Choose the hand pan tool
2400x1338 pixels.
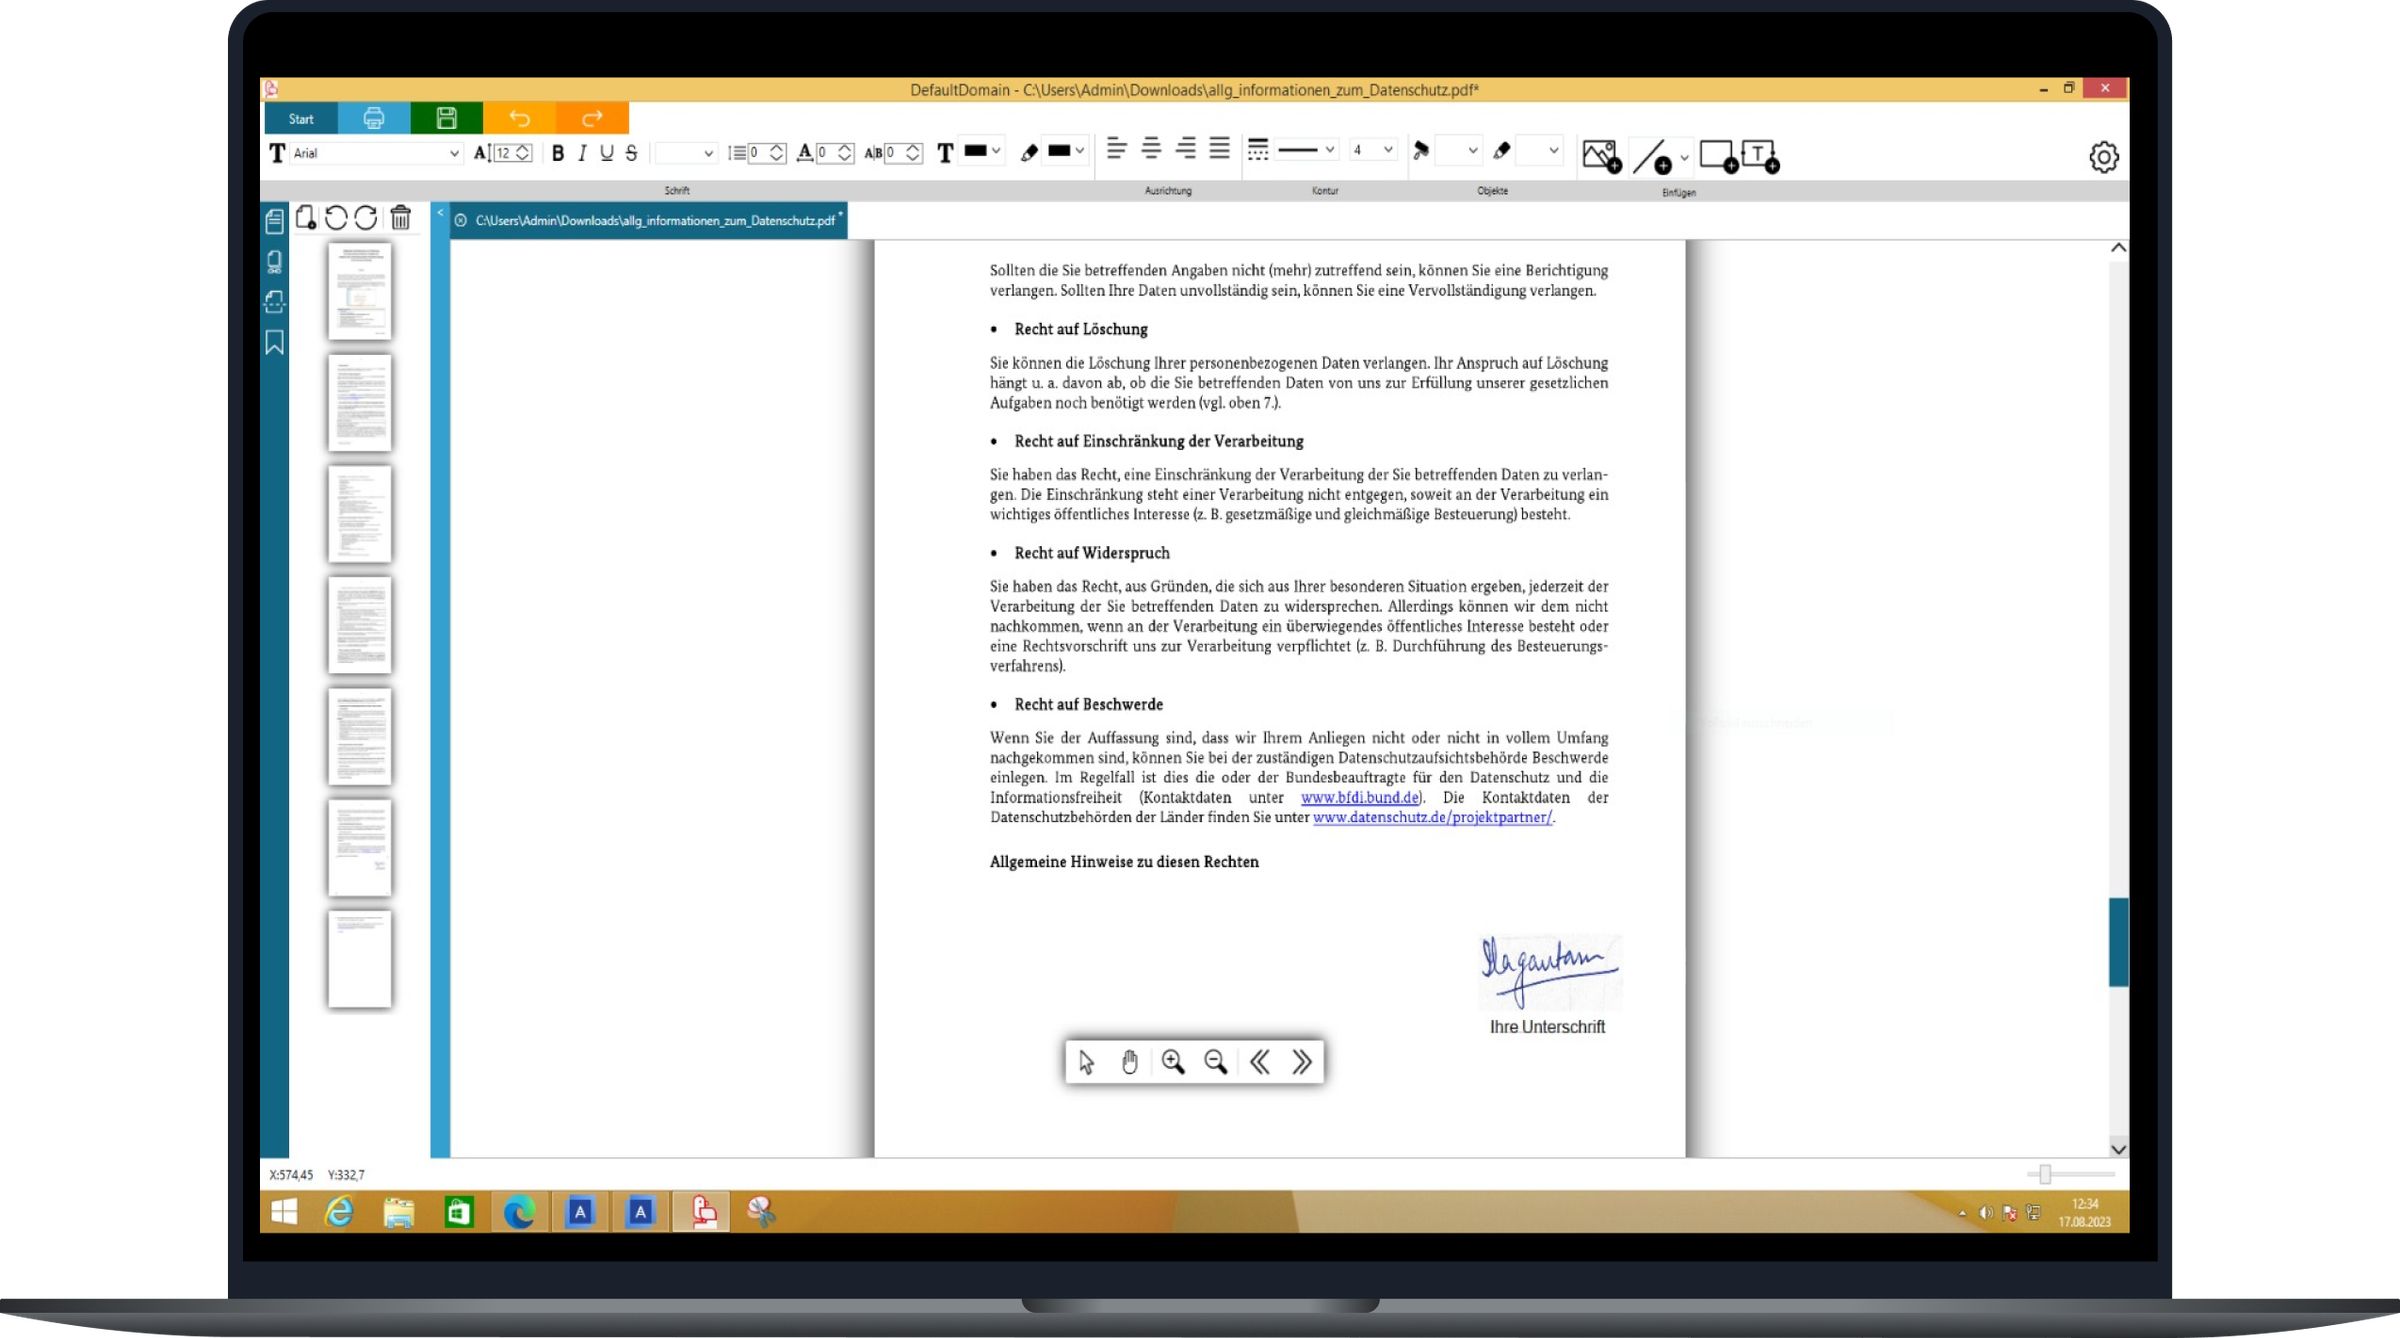1130,1061
